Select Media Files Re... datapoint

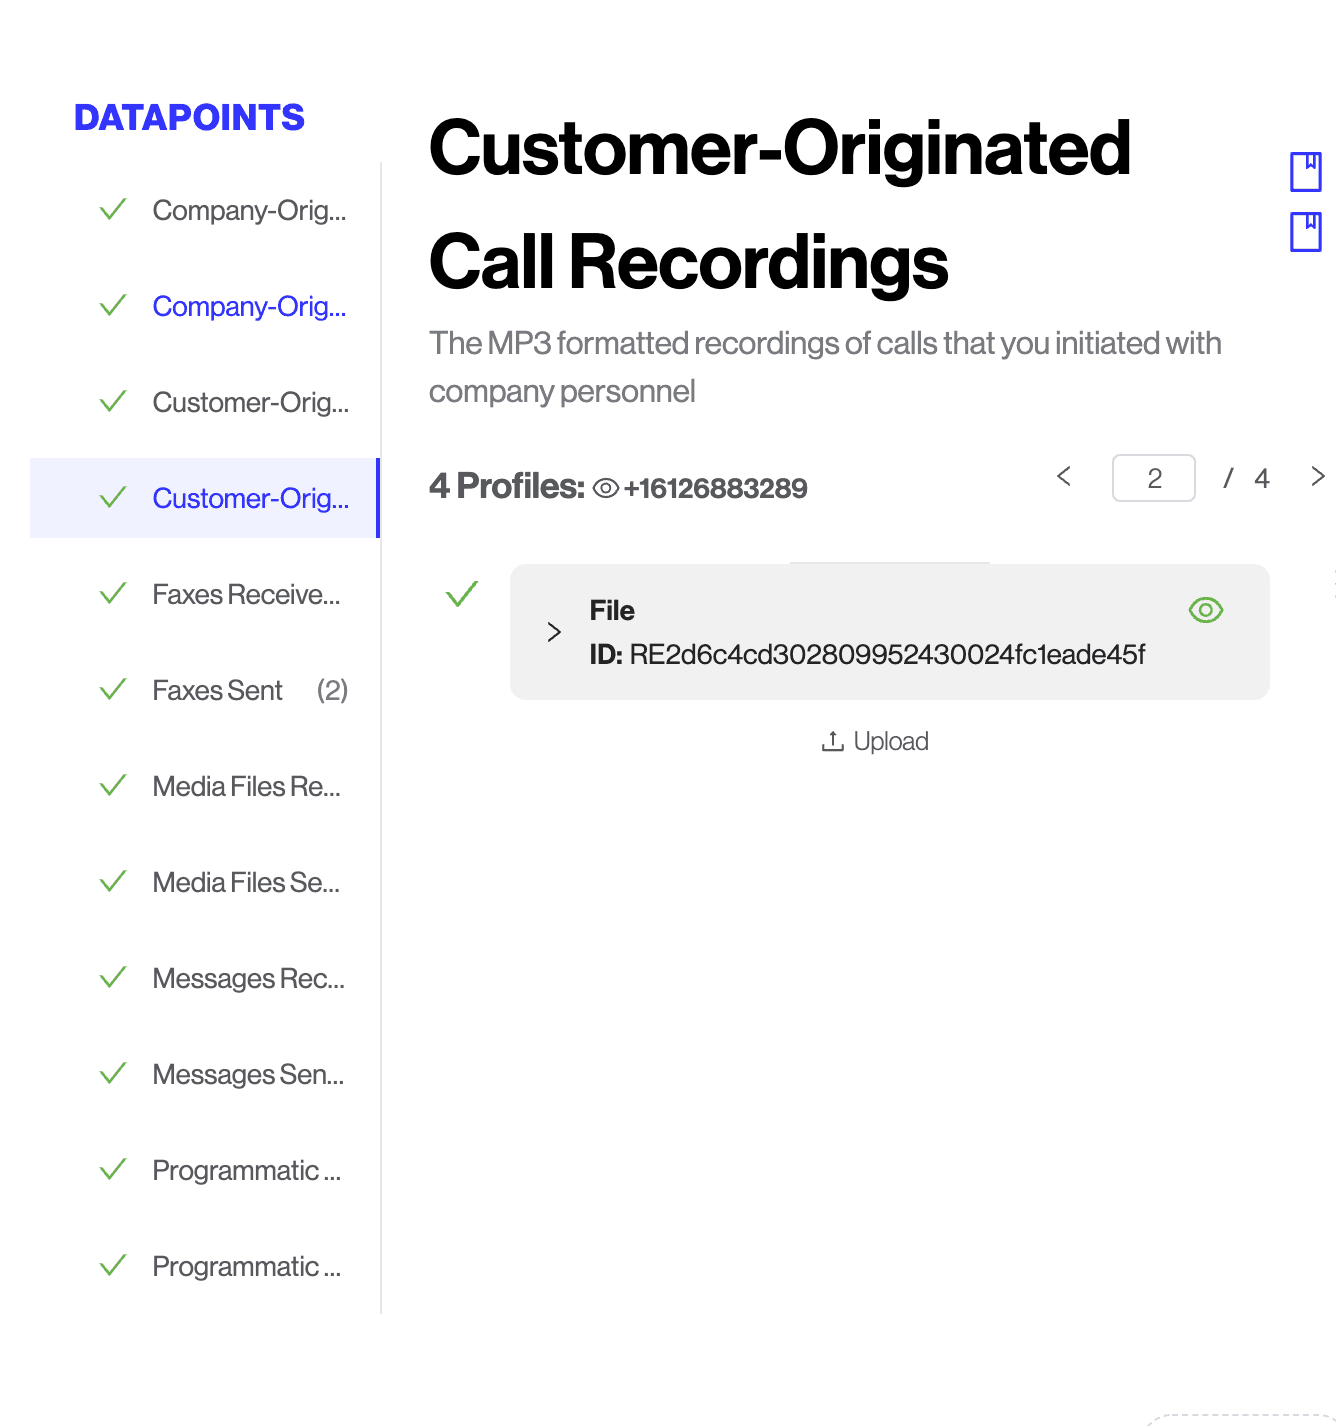[246, 786]
